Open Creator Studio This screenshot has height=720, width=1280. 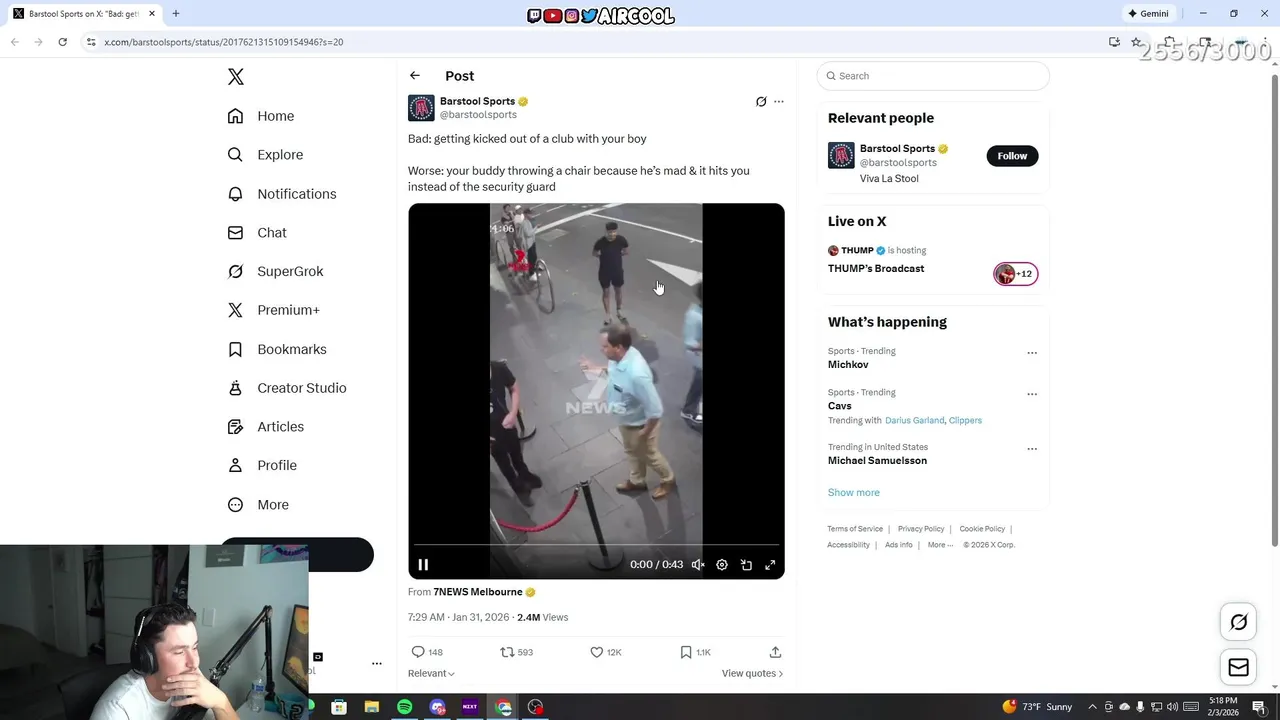[287, 388]
